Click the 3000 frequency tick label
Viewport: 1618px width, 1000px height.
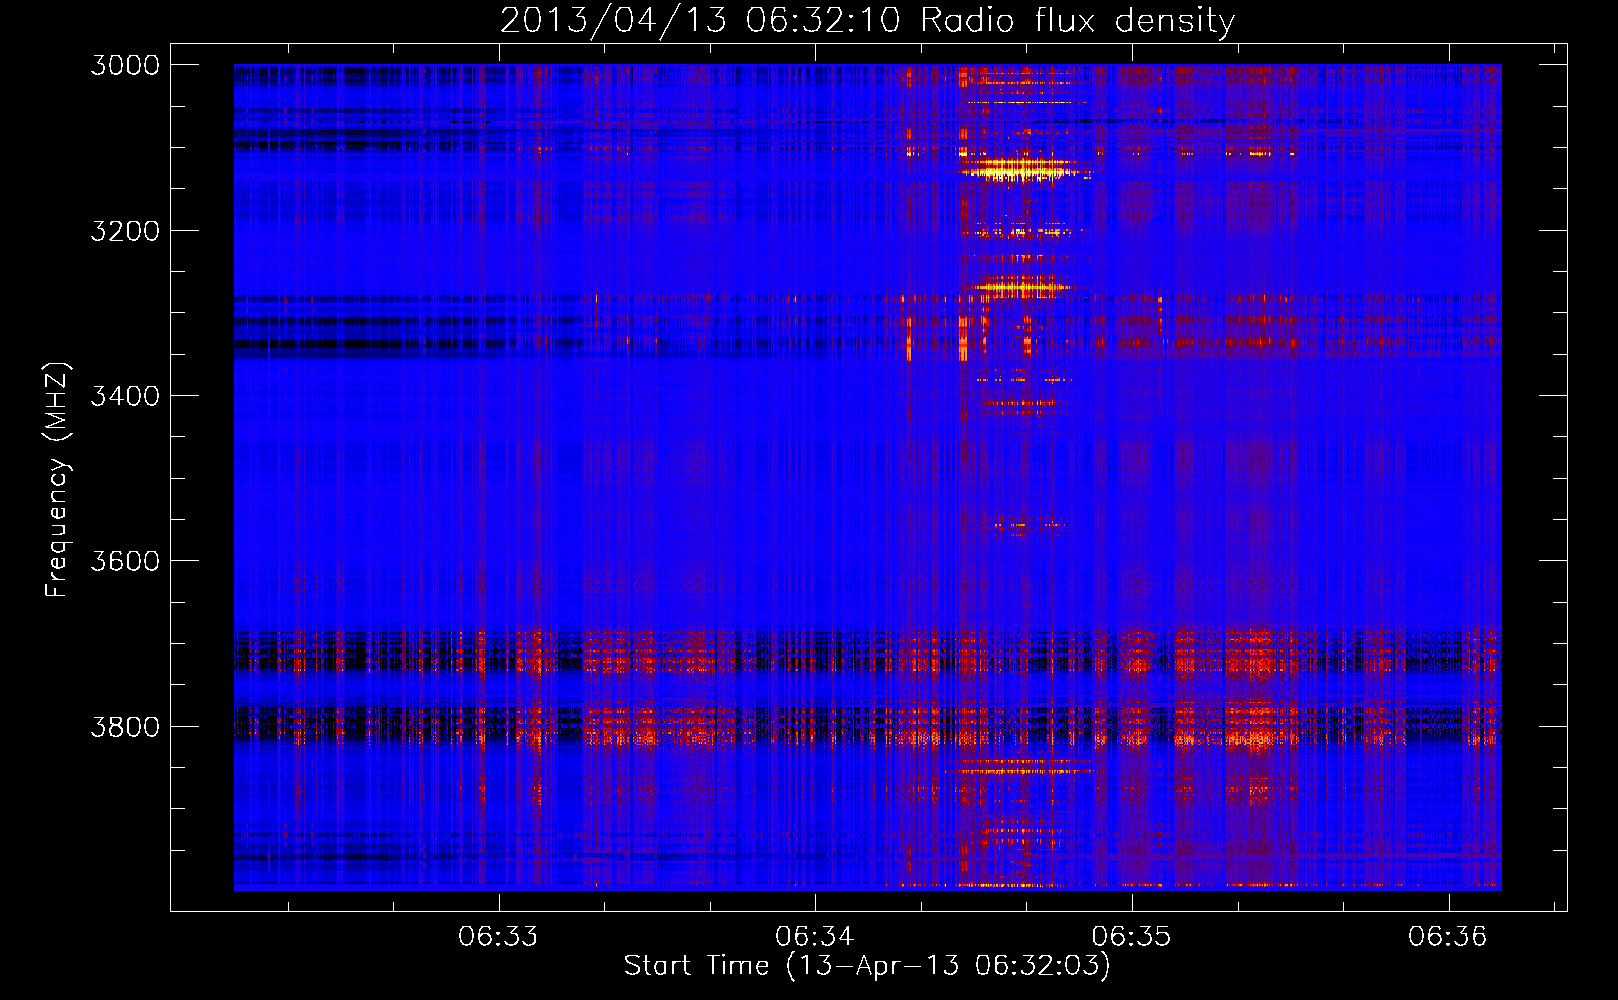125,65
